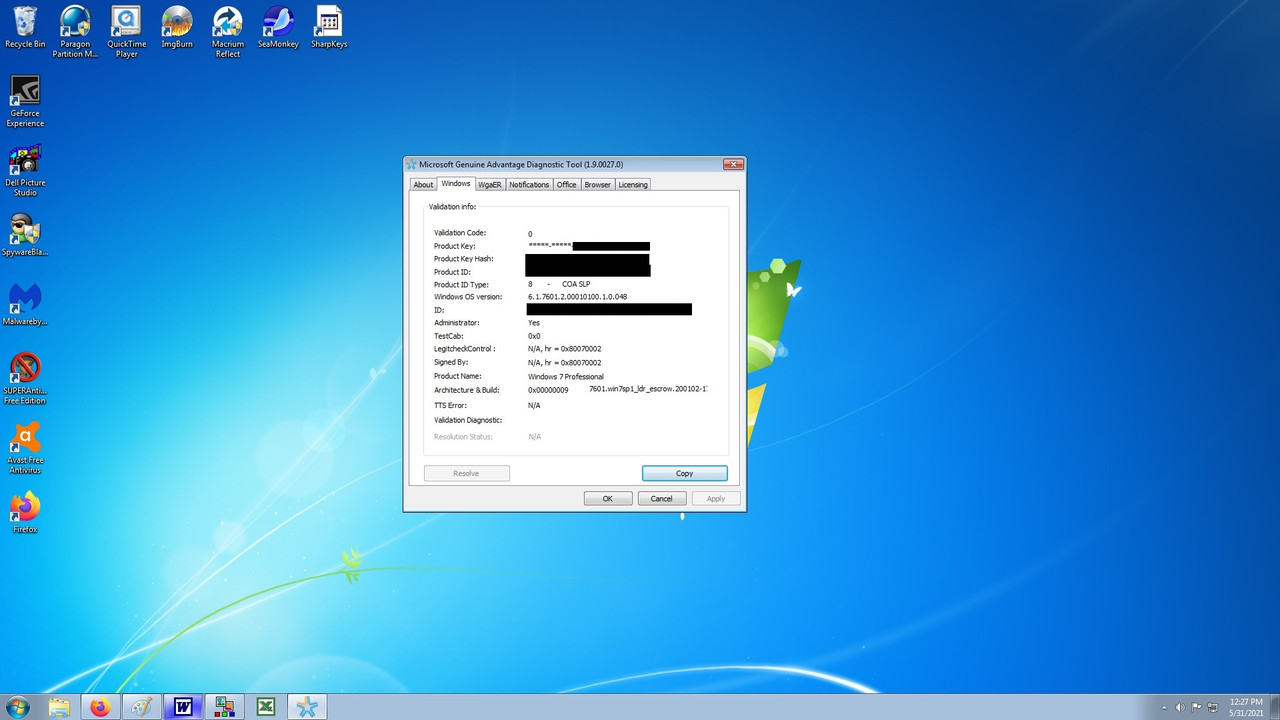Click the 0x00000009 architecture value

(x=548, y=390)
